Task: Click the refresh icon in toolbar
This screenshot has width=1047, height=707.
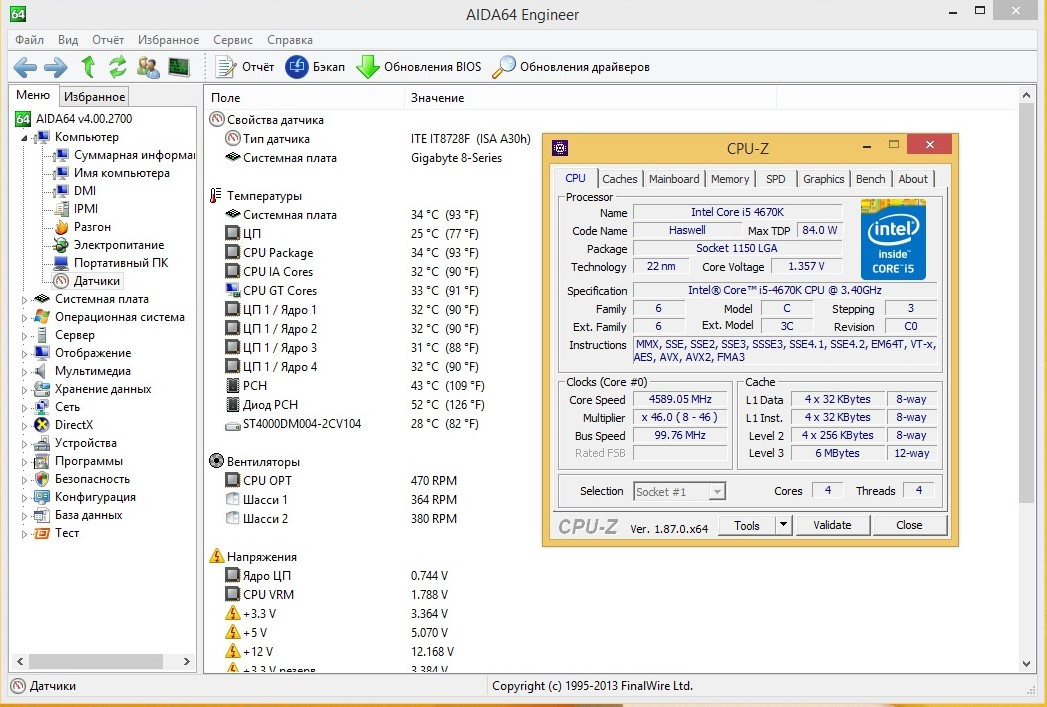Action: [118, 67]
